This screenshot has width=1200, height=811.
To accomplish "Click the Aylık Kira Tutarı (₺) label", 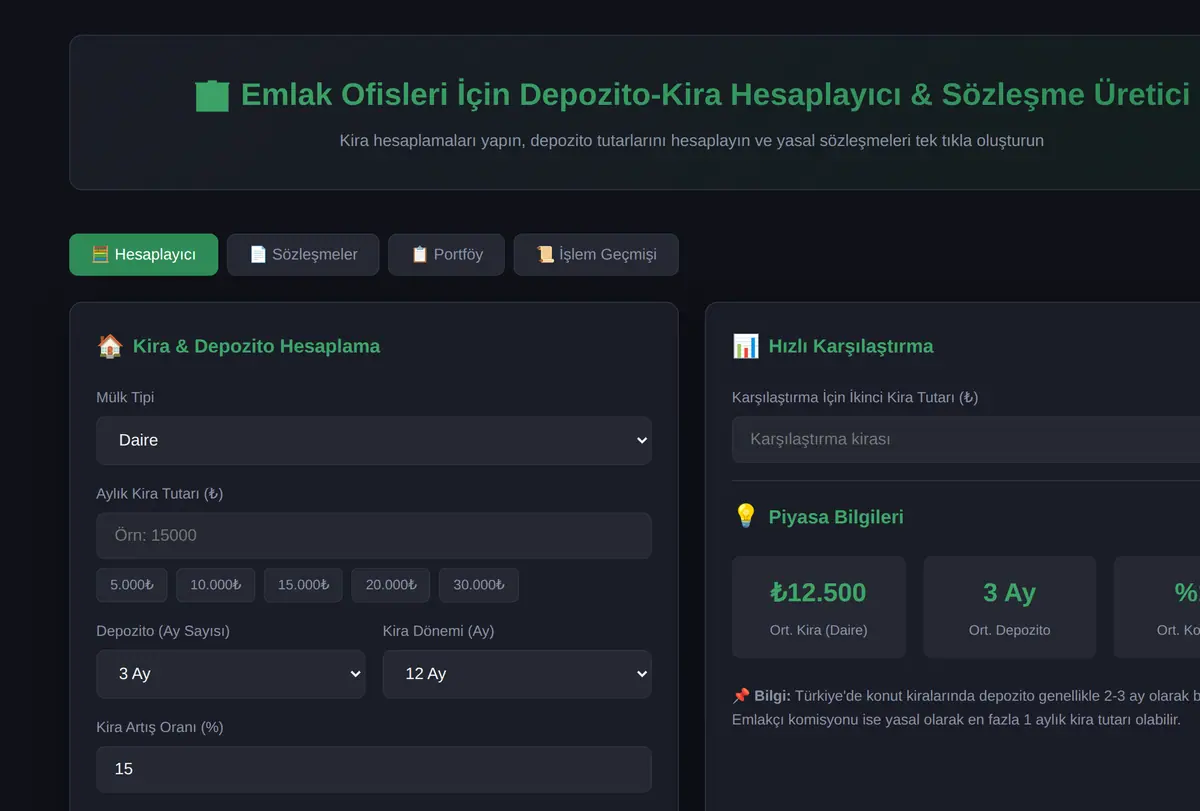I will [x=160, y=493].
